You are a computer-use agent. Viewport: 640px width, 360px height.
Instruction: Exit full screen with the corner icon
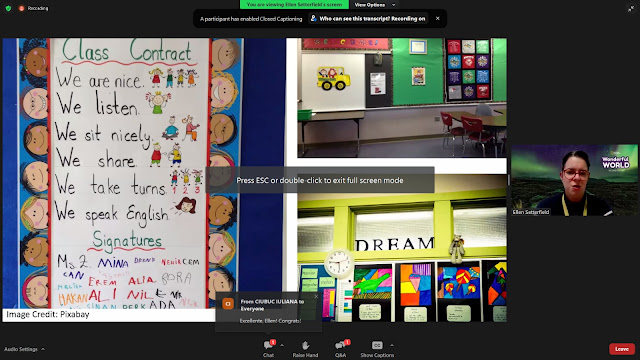coord(631,8)
